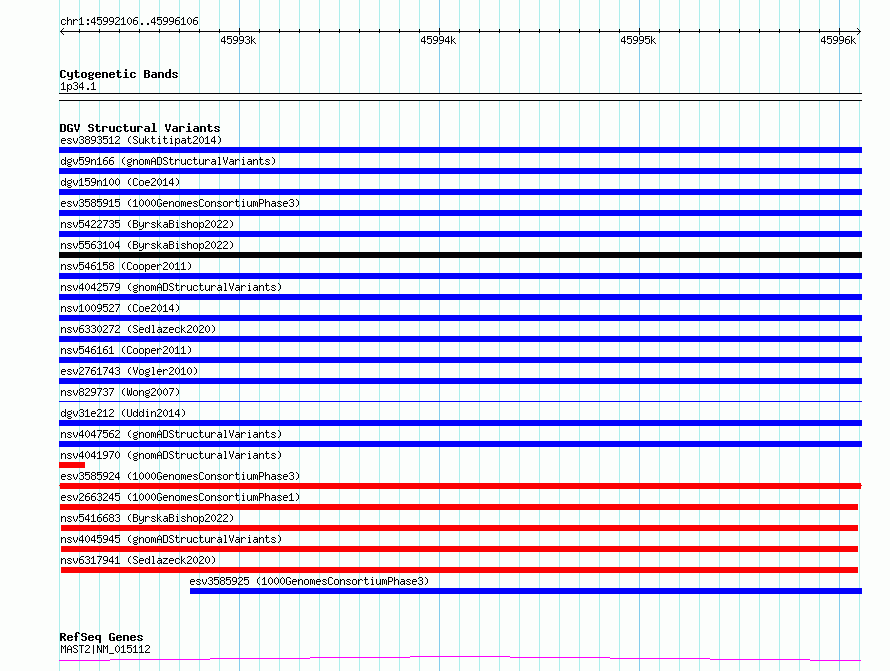
Task: Click the red bar below nsv5416683
Action: 459,528
